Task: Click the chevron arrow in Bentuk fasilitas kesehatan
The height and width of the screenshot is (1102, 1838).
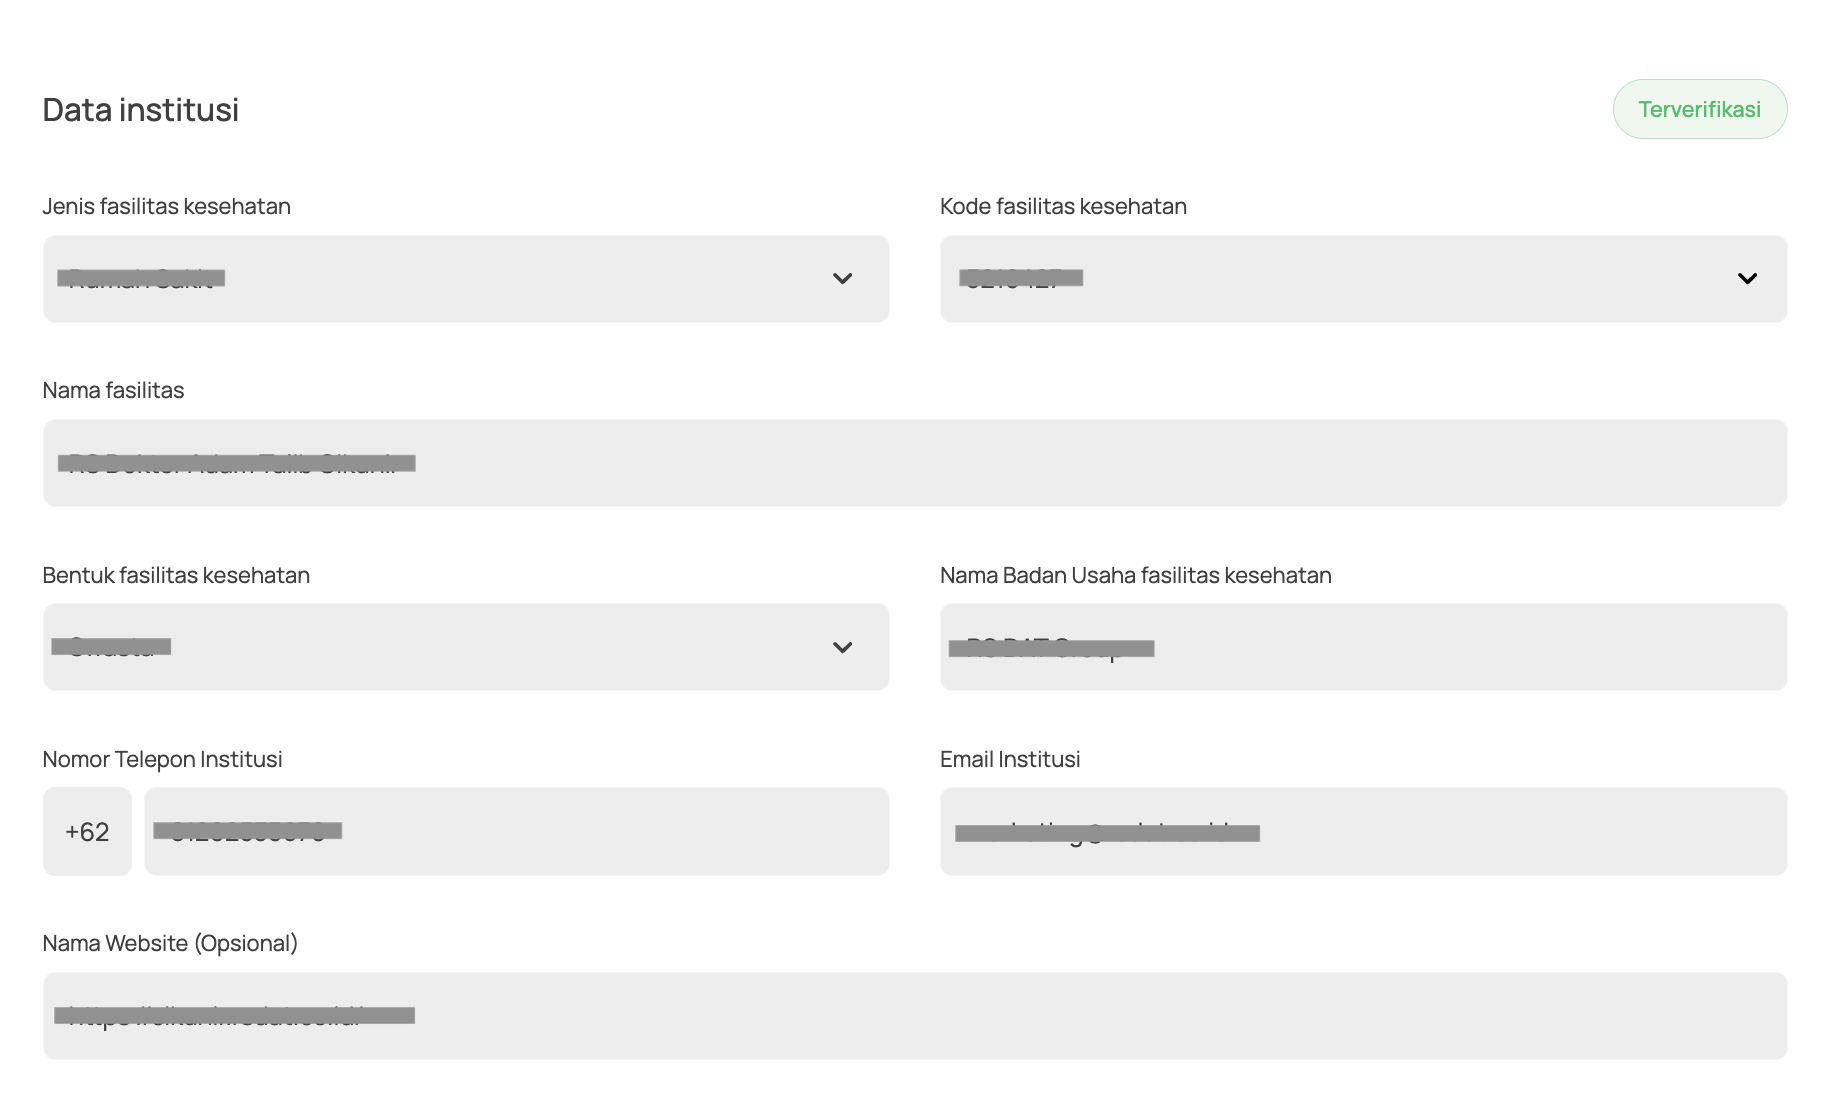Action: point(842,648)
